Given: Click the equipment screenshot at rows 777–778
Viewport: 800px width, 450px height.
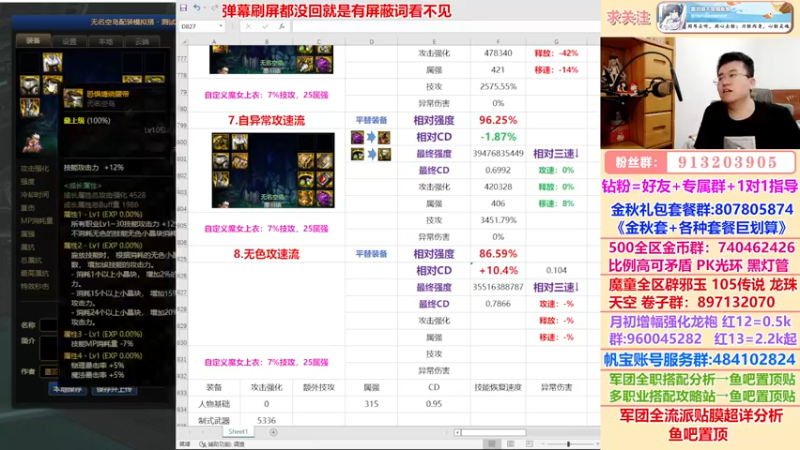Looking at the screenshot, I should coord(271,59).
